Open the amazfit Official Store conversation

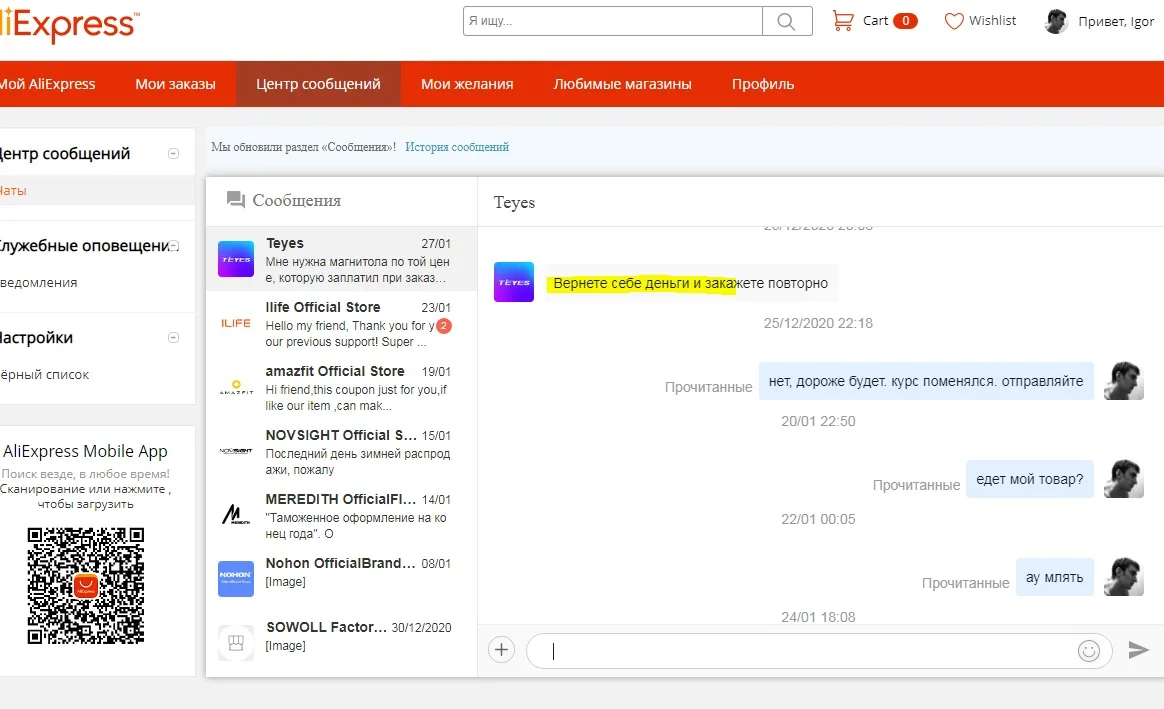point(341,387)
